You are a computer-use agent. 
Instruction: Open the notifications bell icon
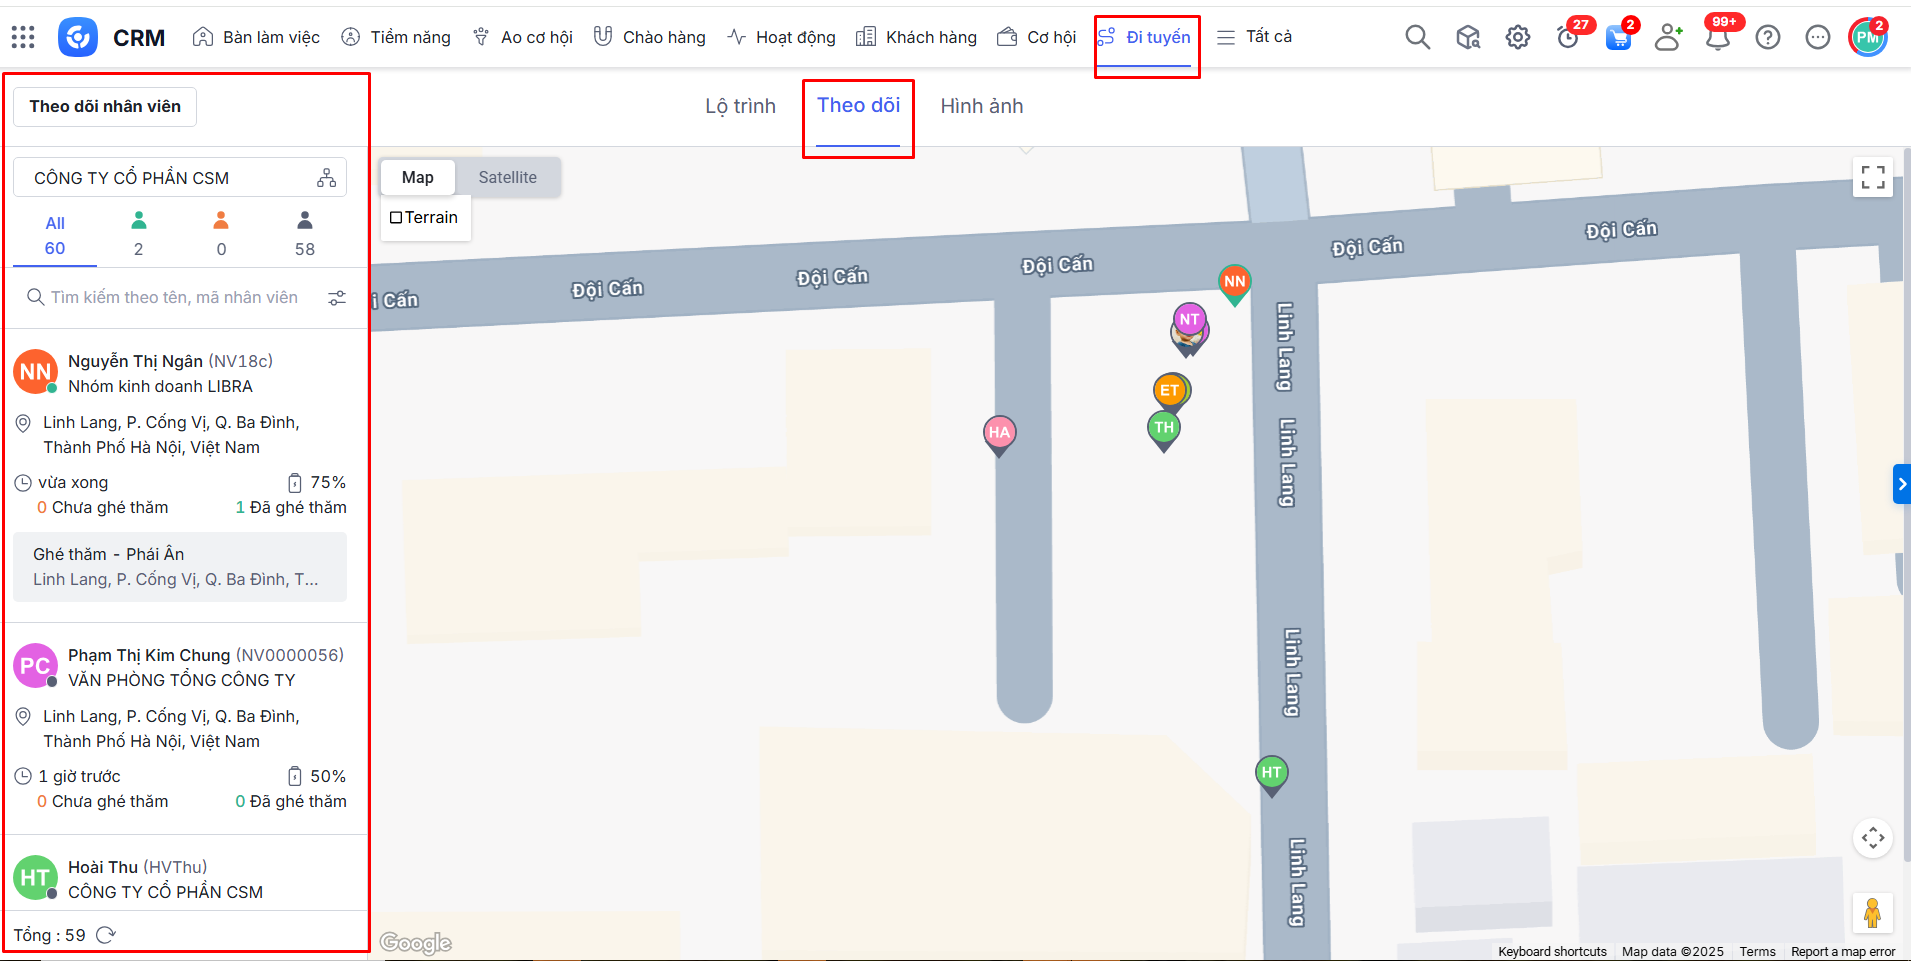point(1717,39)
